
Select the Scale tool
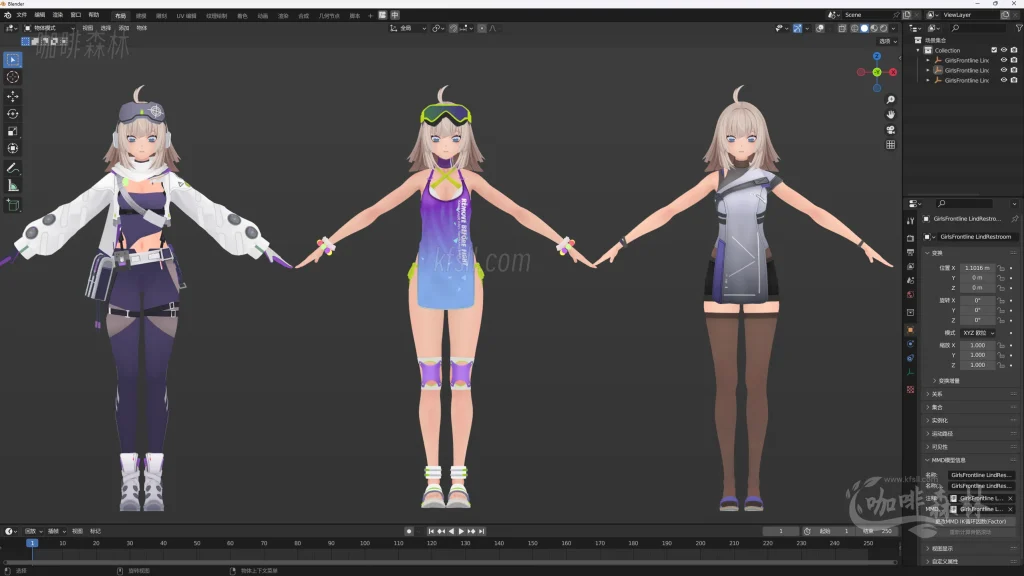click(12, 131)
